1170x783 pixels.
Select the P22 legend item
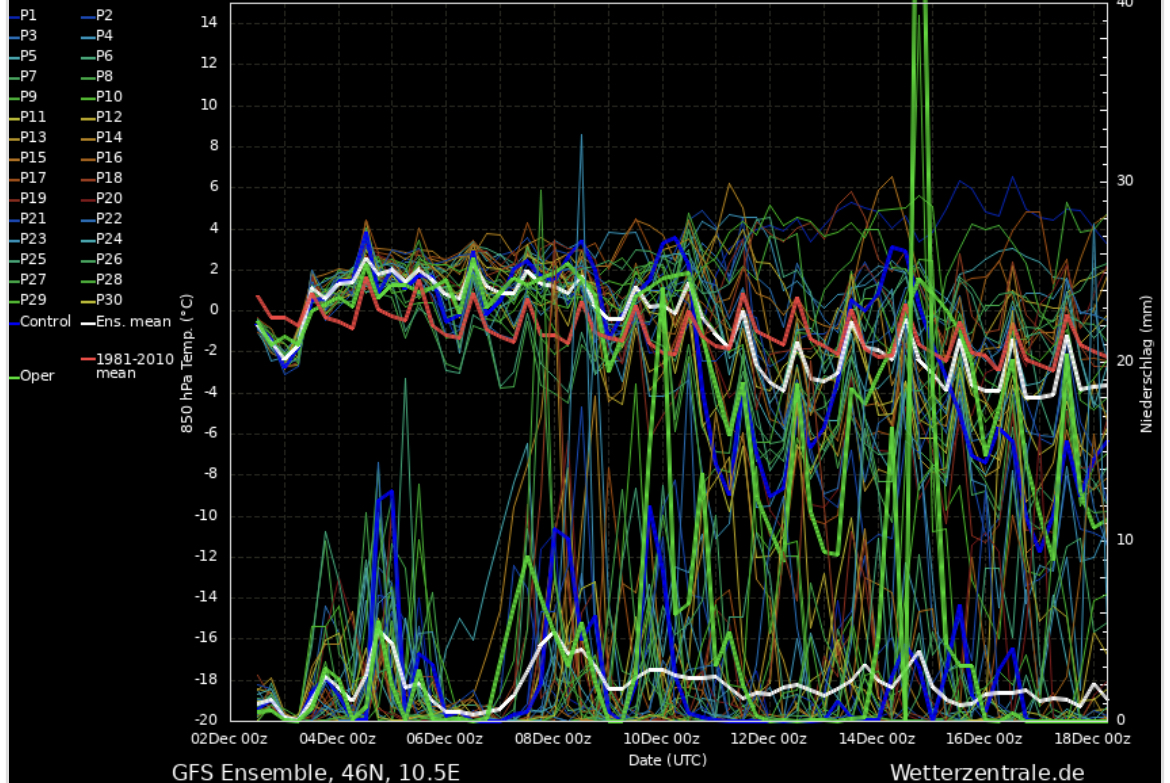pos(108,219)
